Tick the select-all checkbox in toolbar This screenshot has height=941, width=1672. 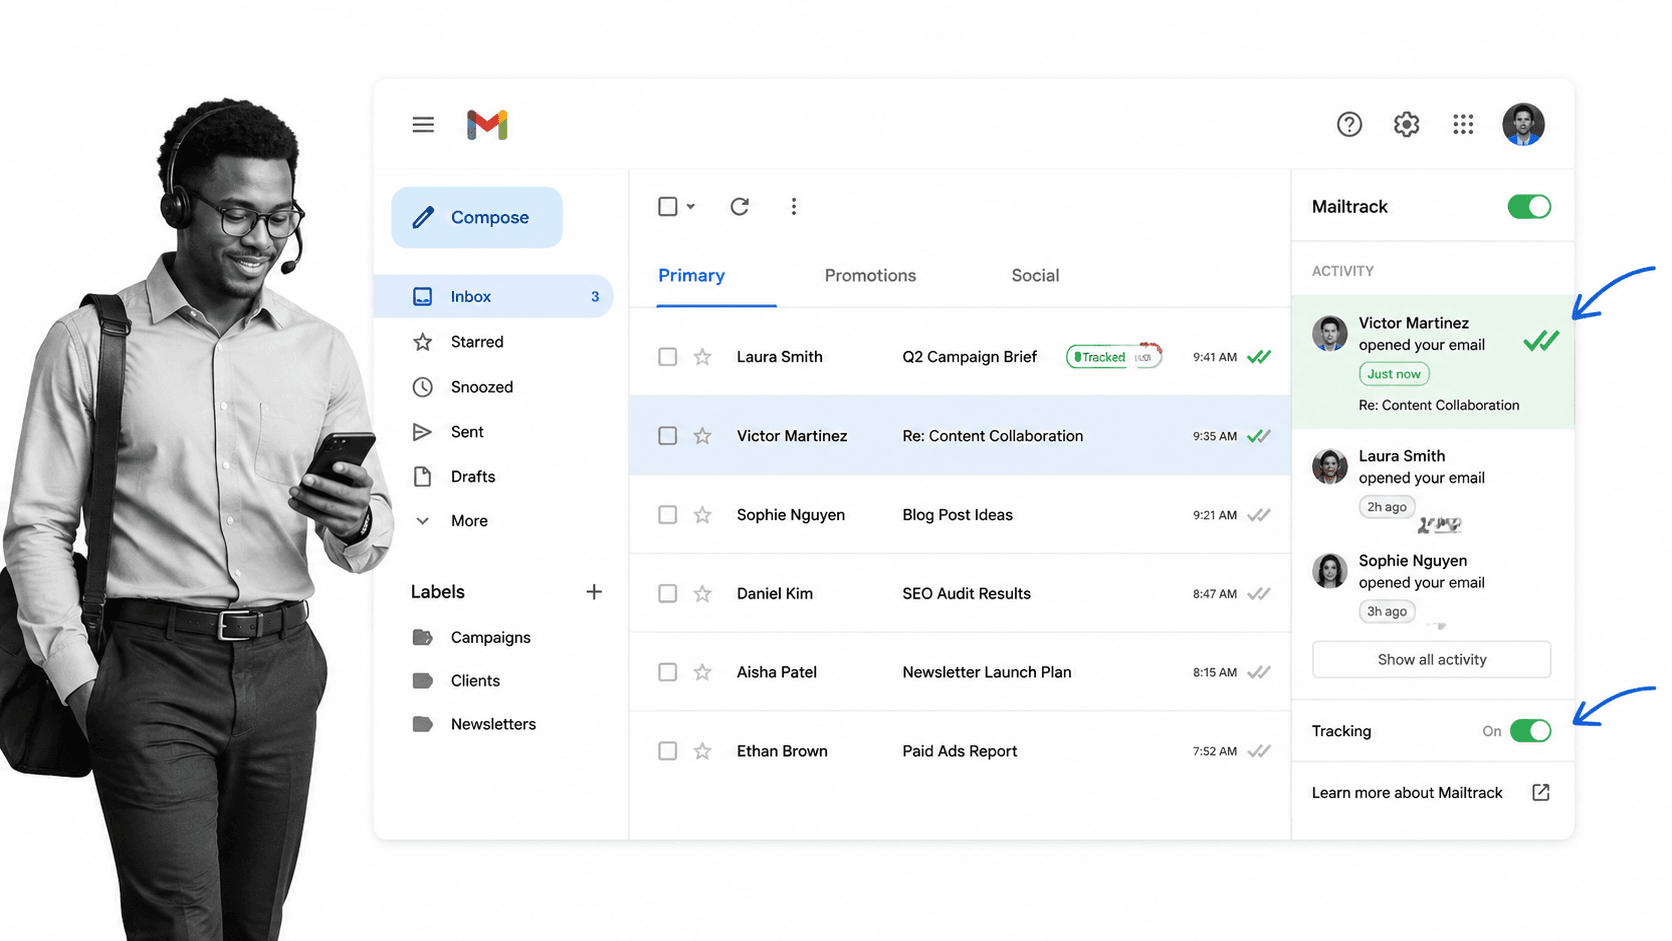668,206
